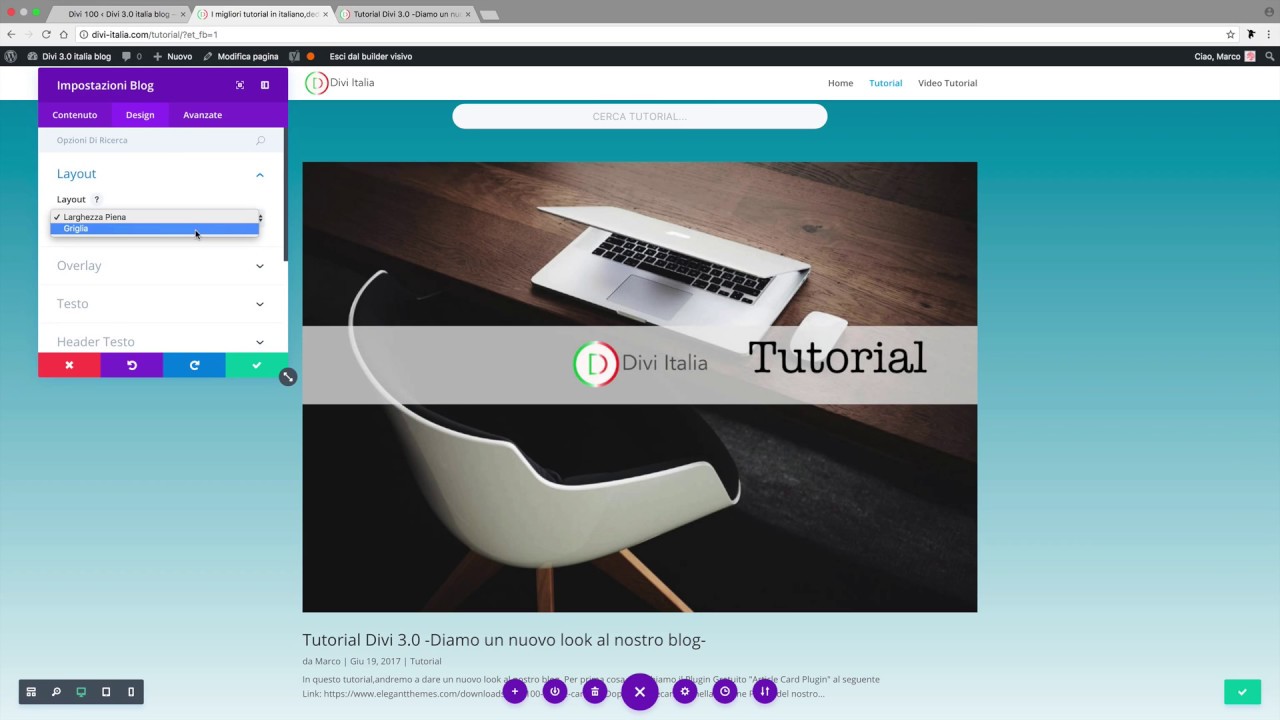The image size is (1280, 720).
Task: Click the Divi Italia site logo
Action: click(340, 83)
